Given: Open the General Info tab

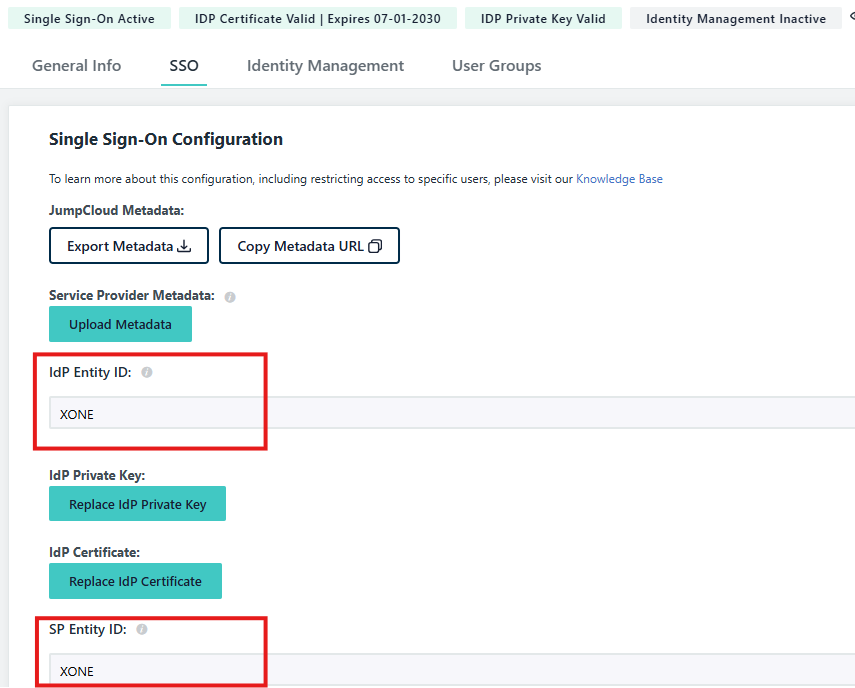Looking at the screenshot, I should tap(76, 66).
